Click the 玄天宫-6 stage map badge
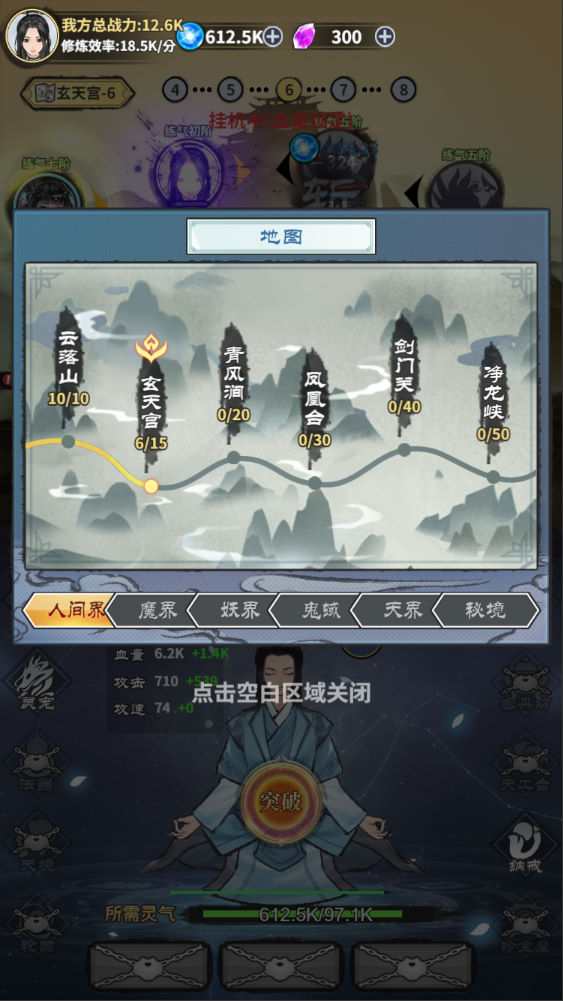The image size is (563, 1001). (x=78, y=93)
